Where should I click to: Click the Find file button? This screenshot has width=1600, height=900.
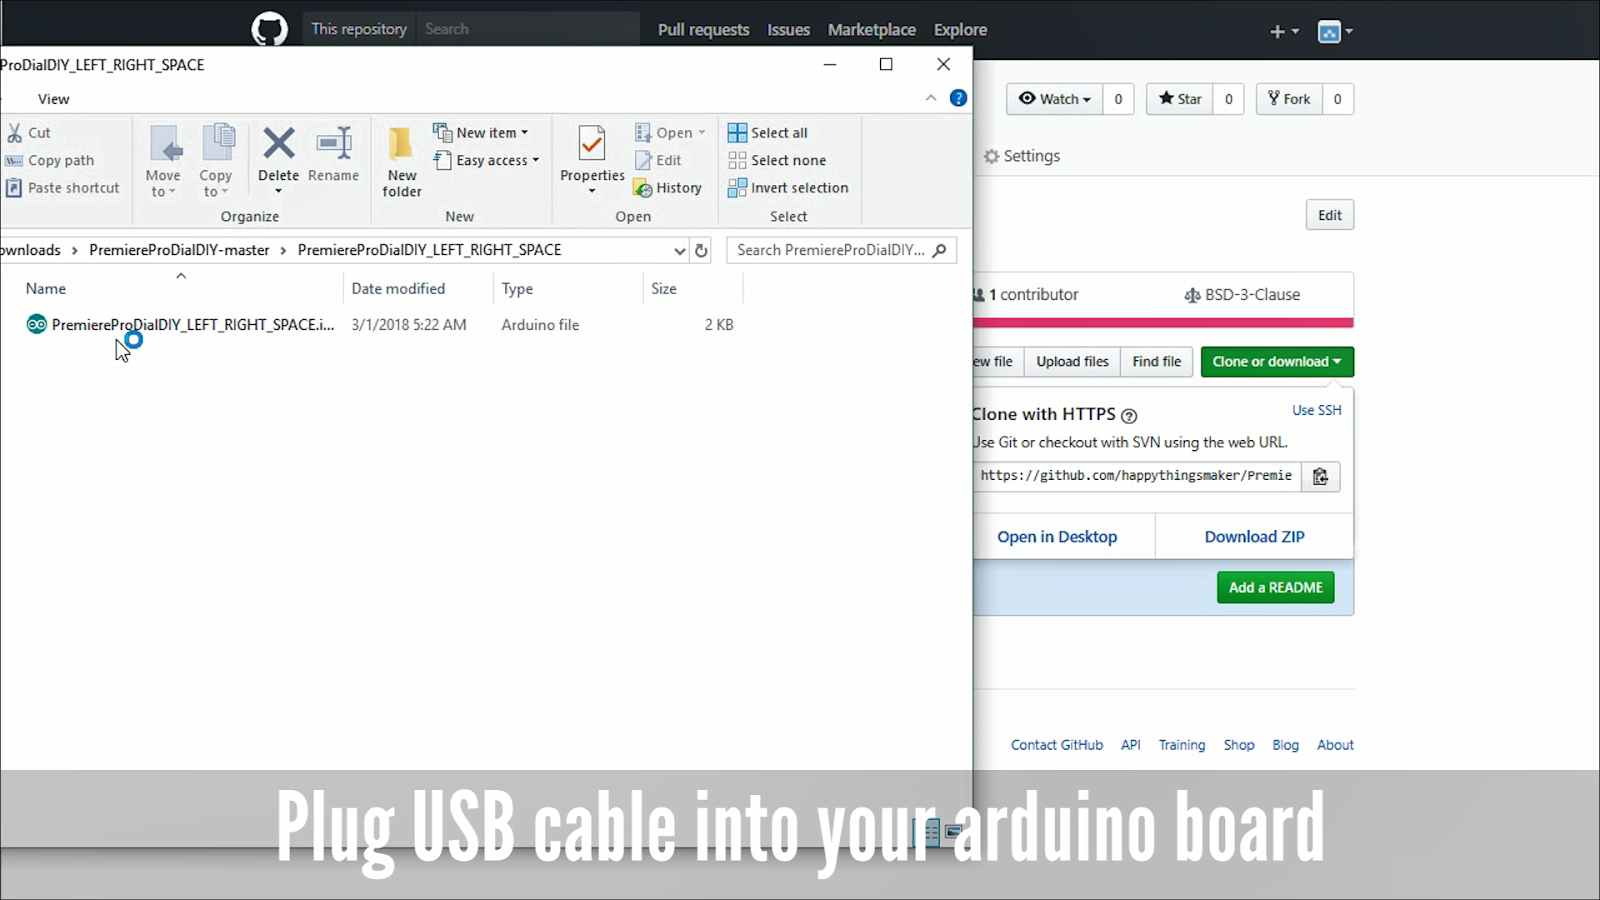tap(1157, 362)
